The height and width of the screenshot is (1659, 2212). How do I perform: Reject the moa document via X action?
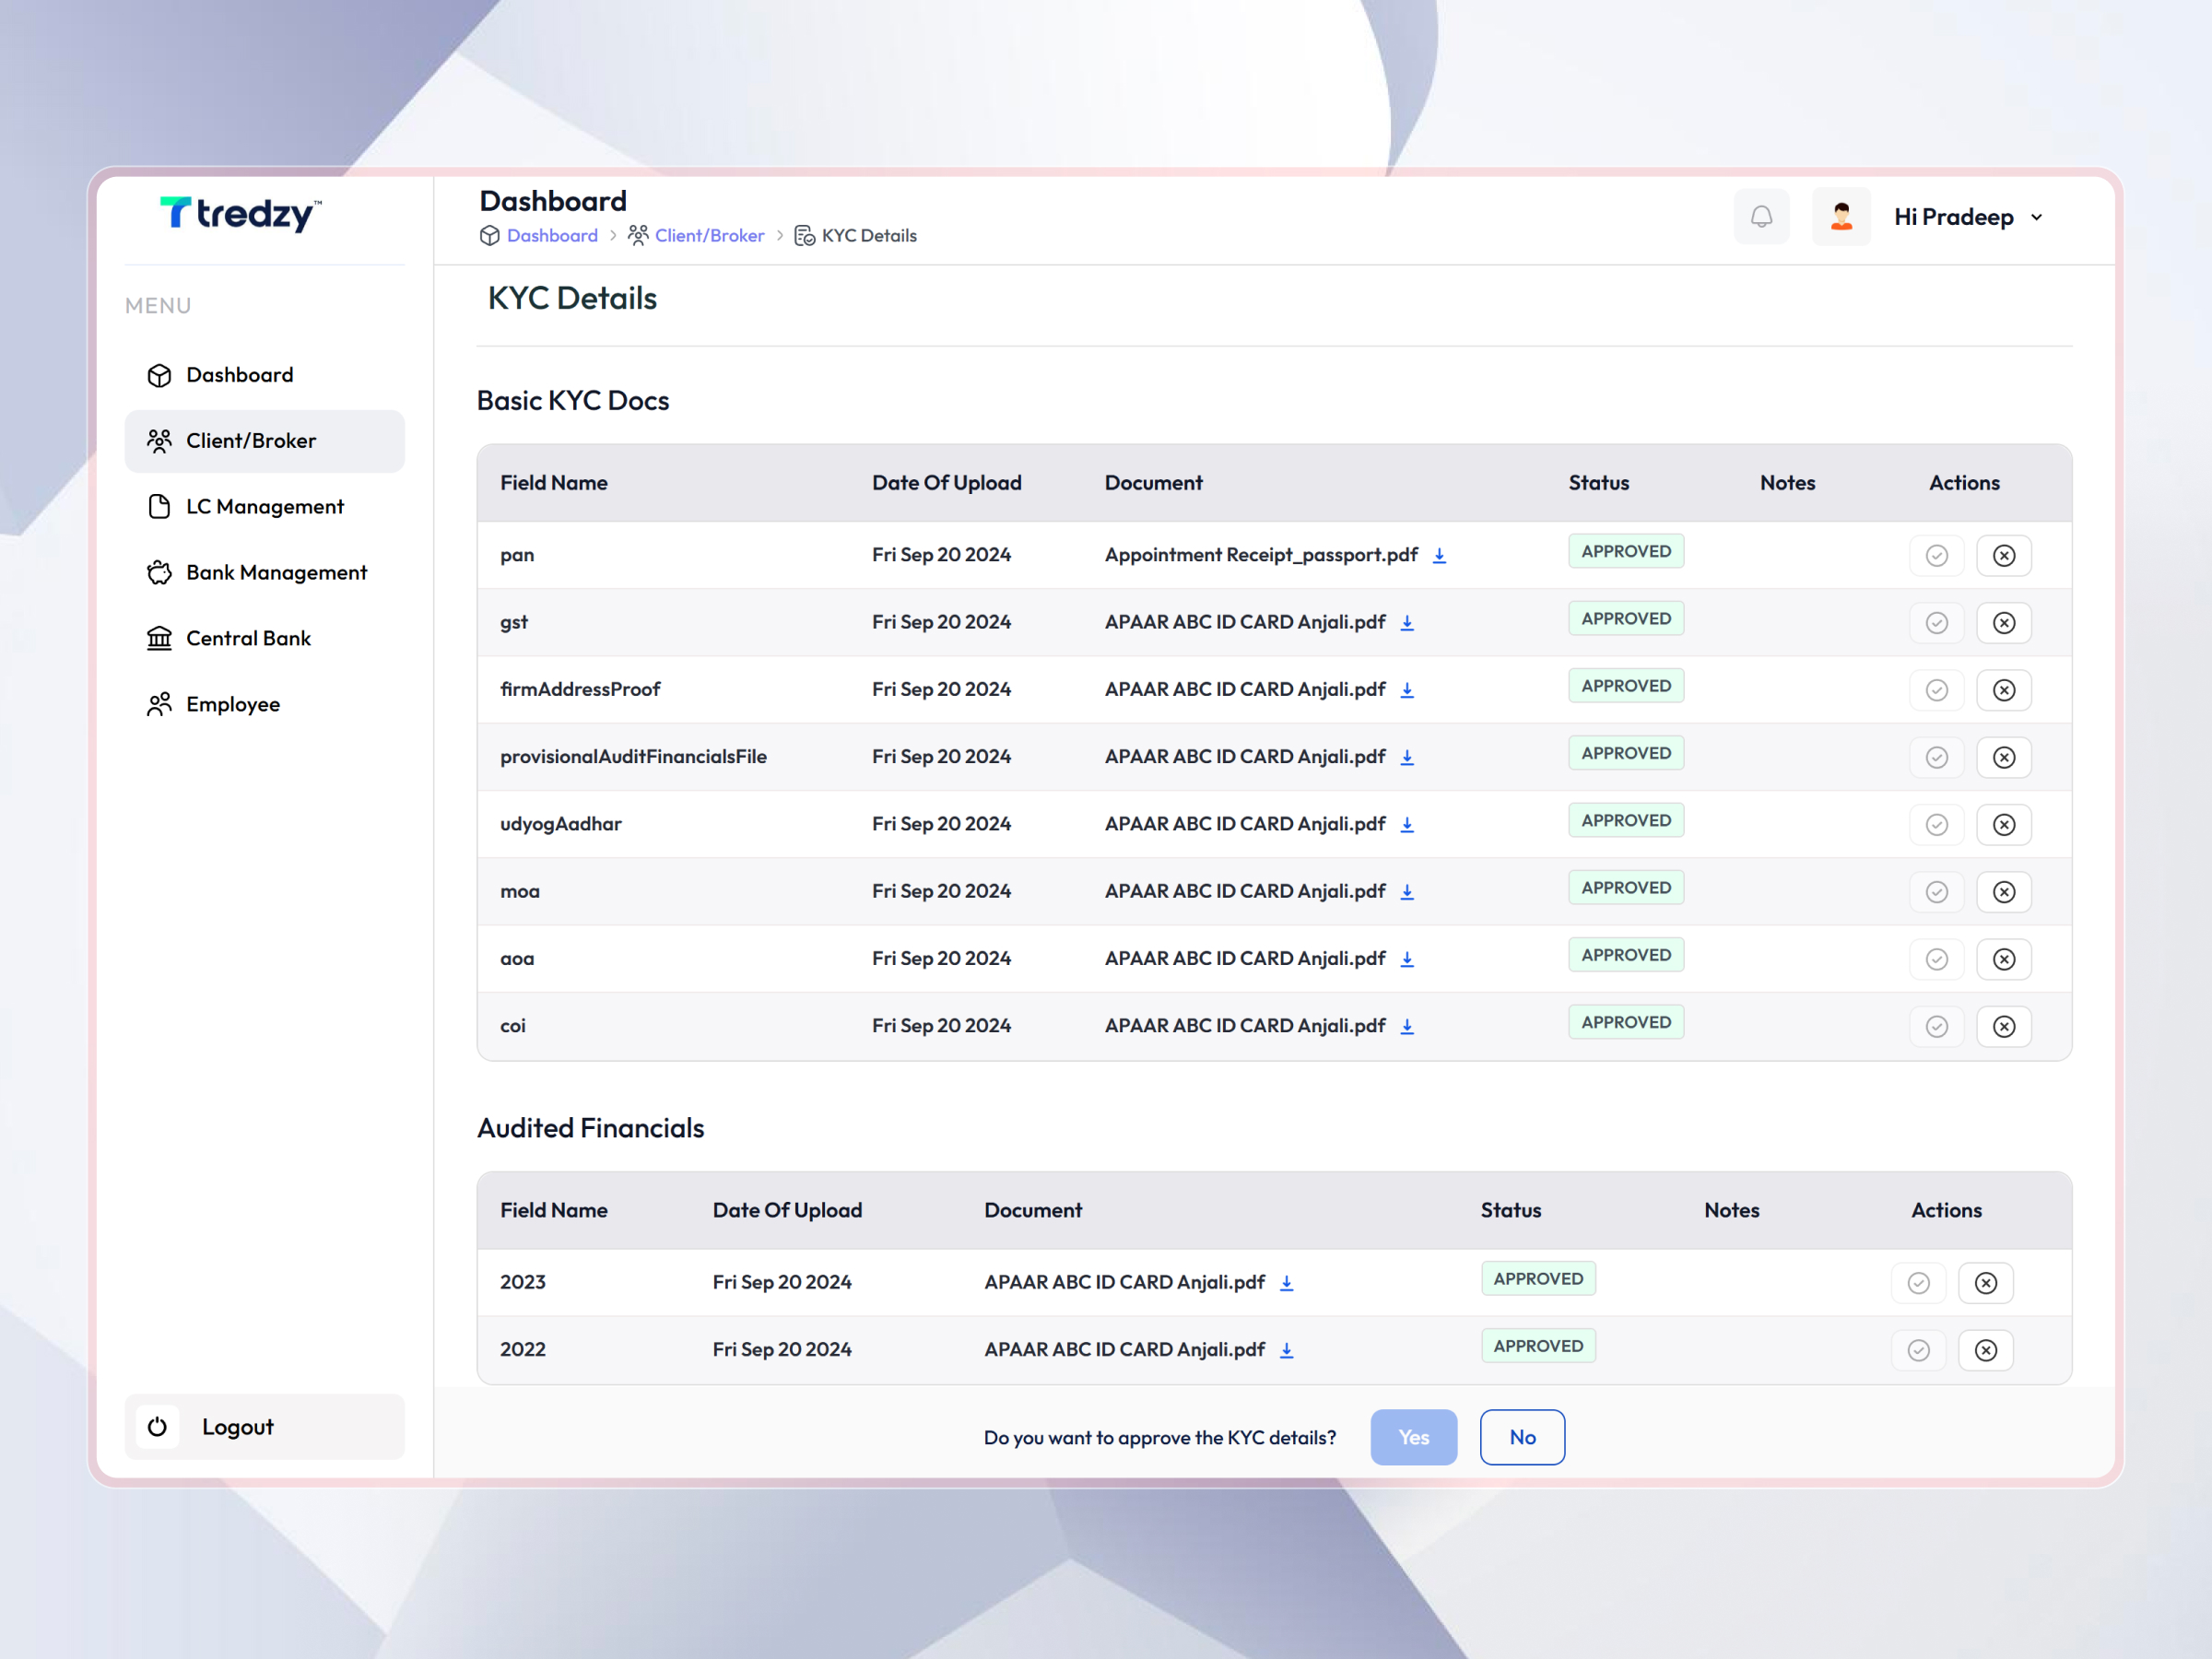coord(2004,891)
